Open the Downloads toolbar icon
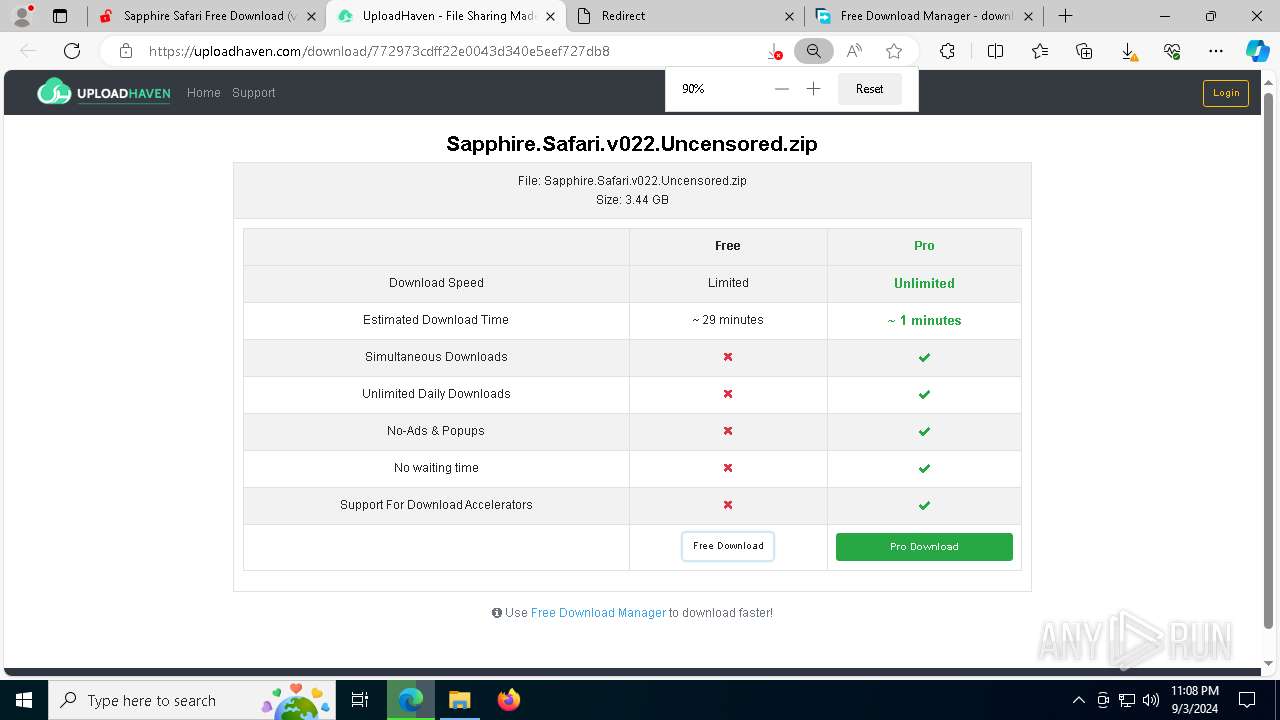 [1128, 51]
